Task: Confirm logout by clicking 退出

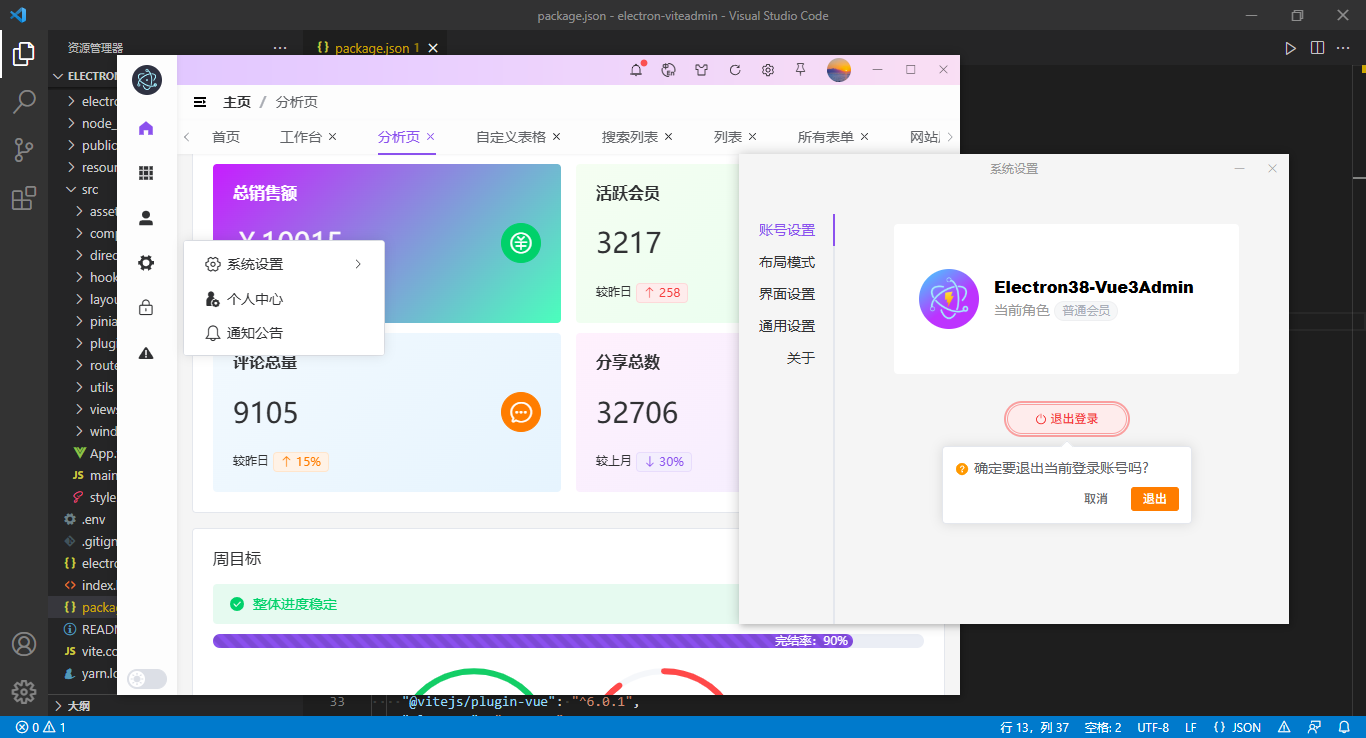Action: pyautogui.click(x=1154, y=498)
